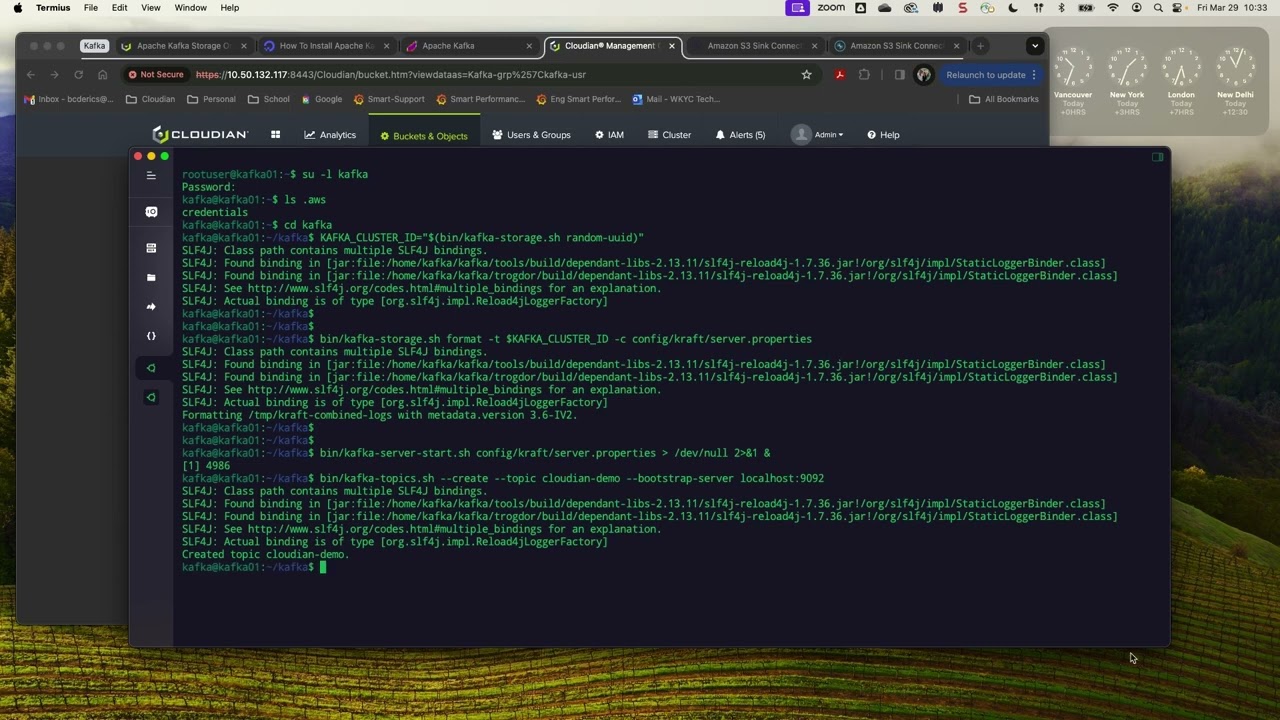Open the Inbox Gmail bookmark
Screen dimensions: 1280x720
[x=69, y=99]
